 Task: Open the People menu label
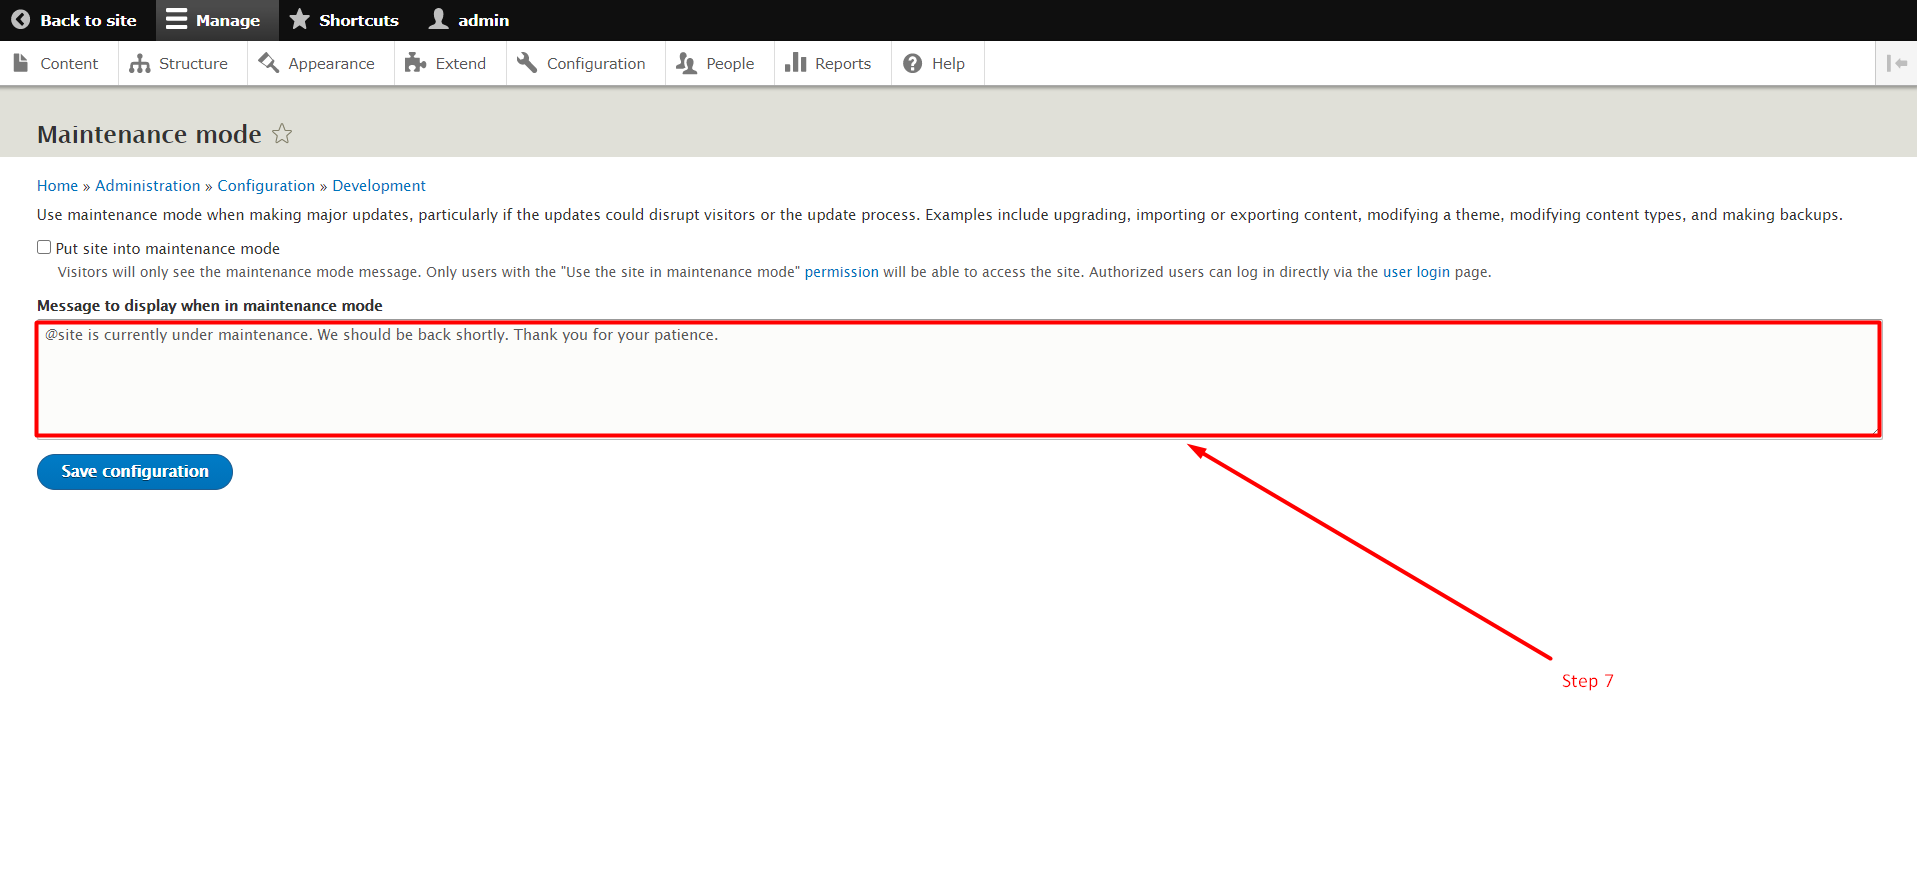(730, 64)
